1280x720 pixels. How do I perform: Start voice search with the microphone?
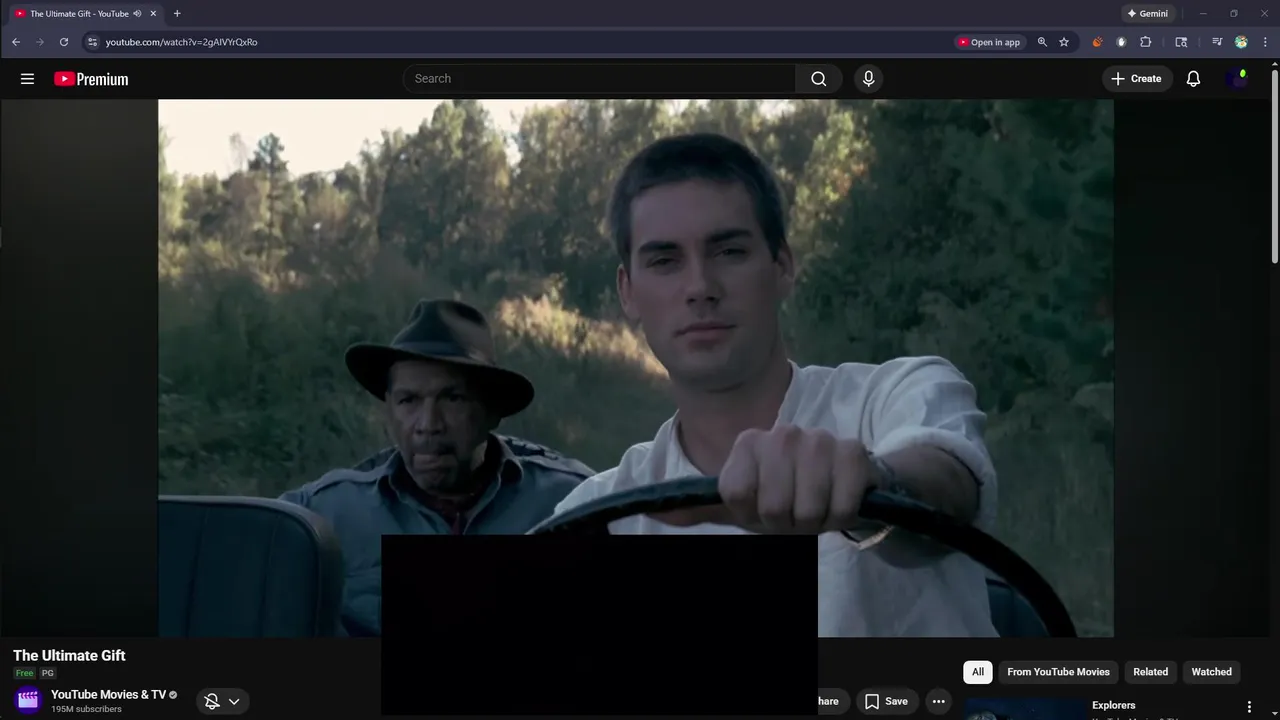(x=868, y=79)
